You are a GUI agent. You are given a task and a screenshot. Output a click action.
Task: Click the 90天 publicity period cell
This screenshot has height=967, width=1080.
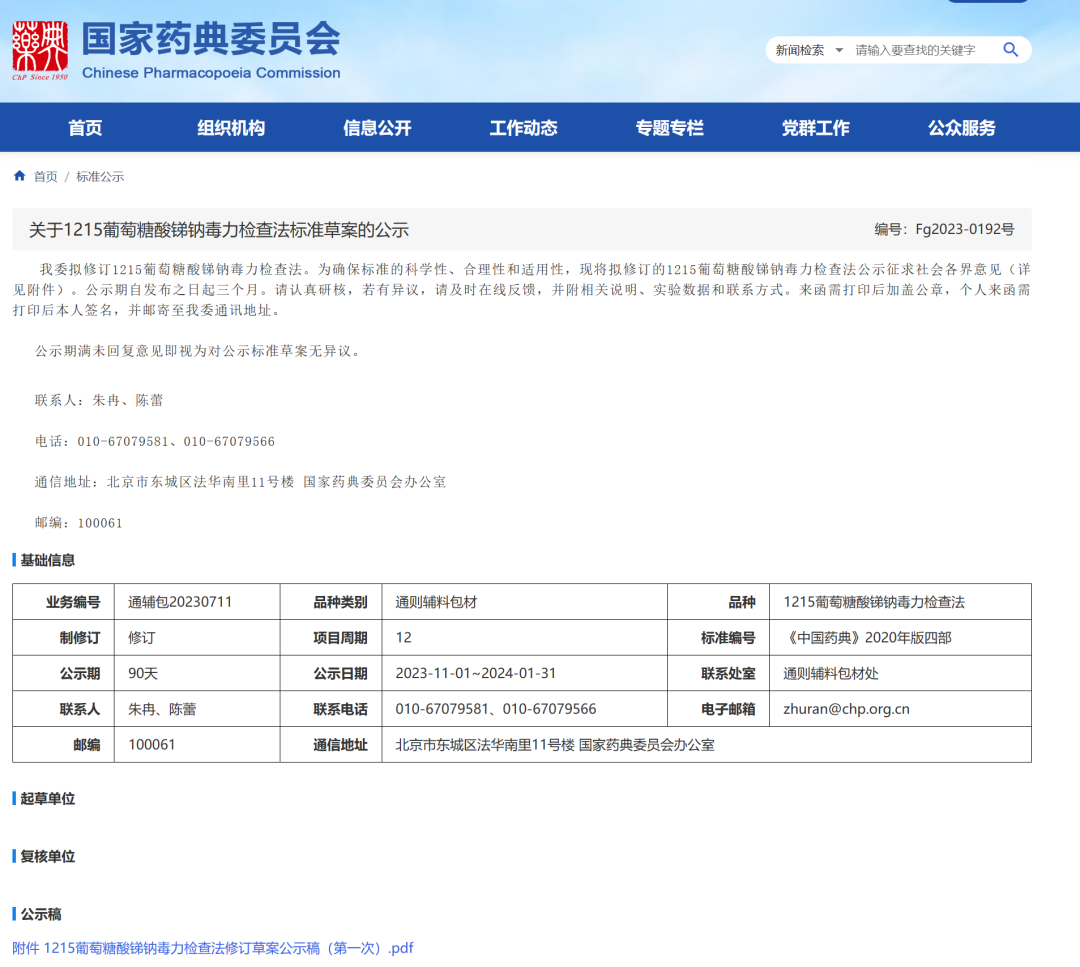[x=197, y=674]
